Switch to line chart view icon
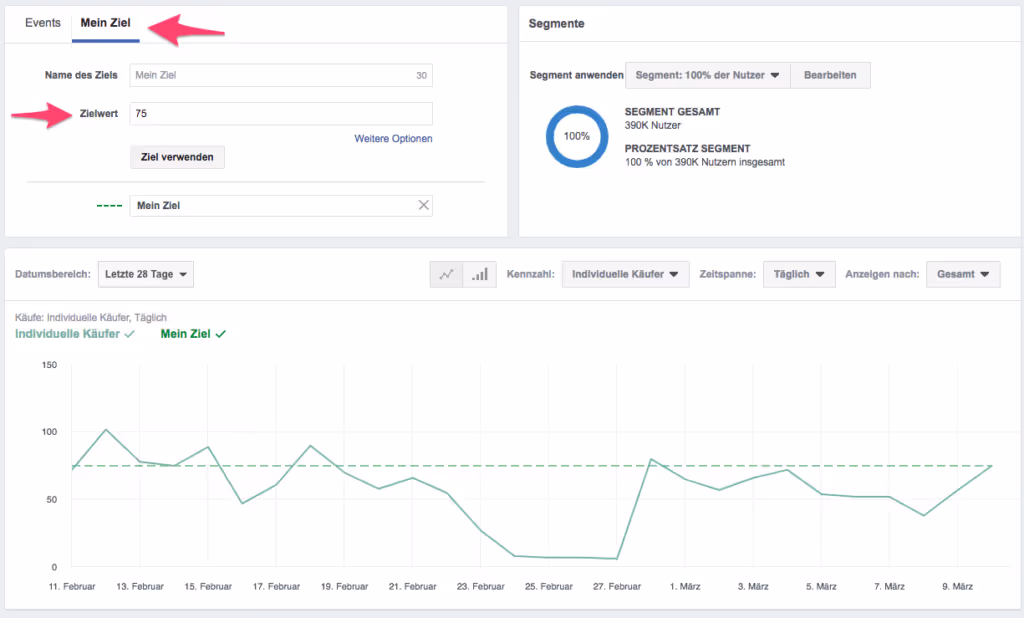 click(x=447, y=274)
